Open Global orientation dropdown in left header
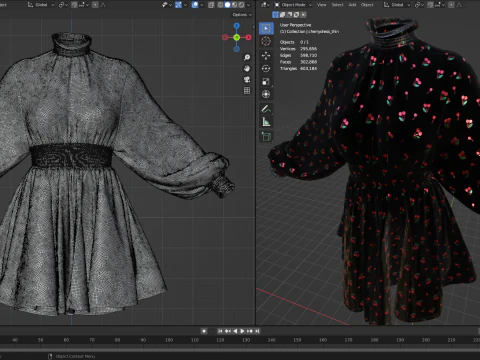Viewport: 480px width, 360px height. point(41,5)
